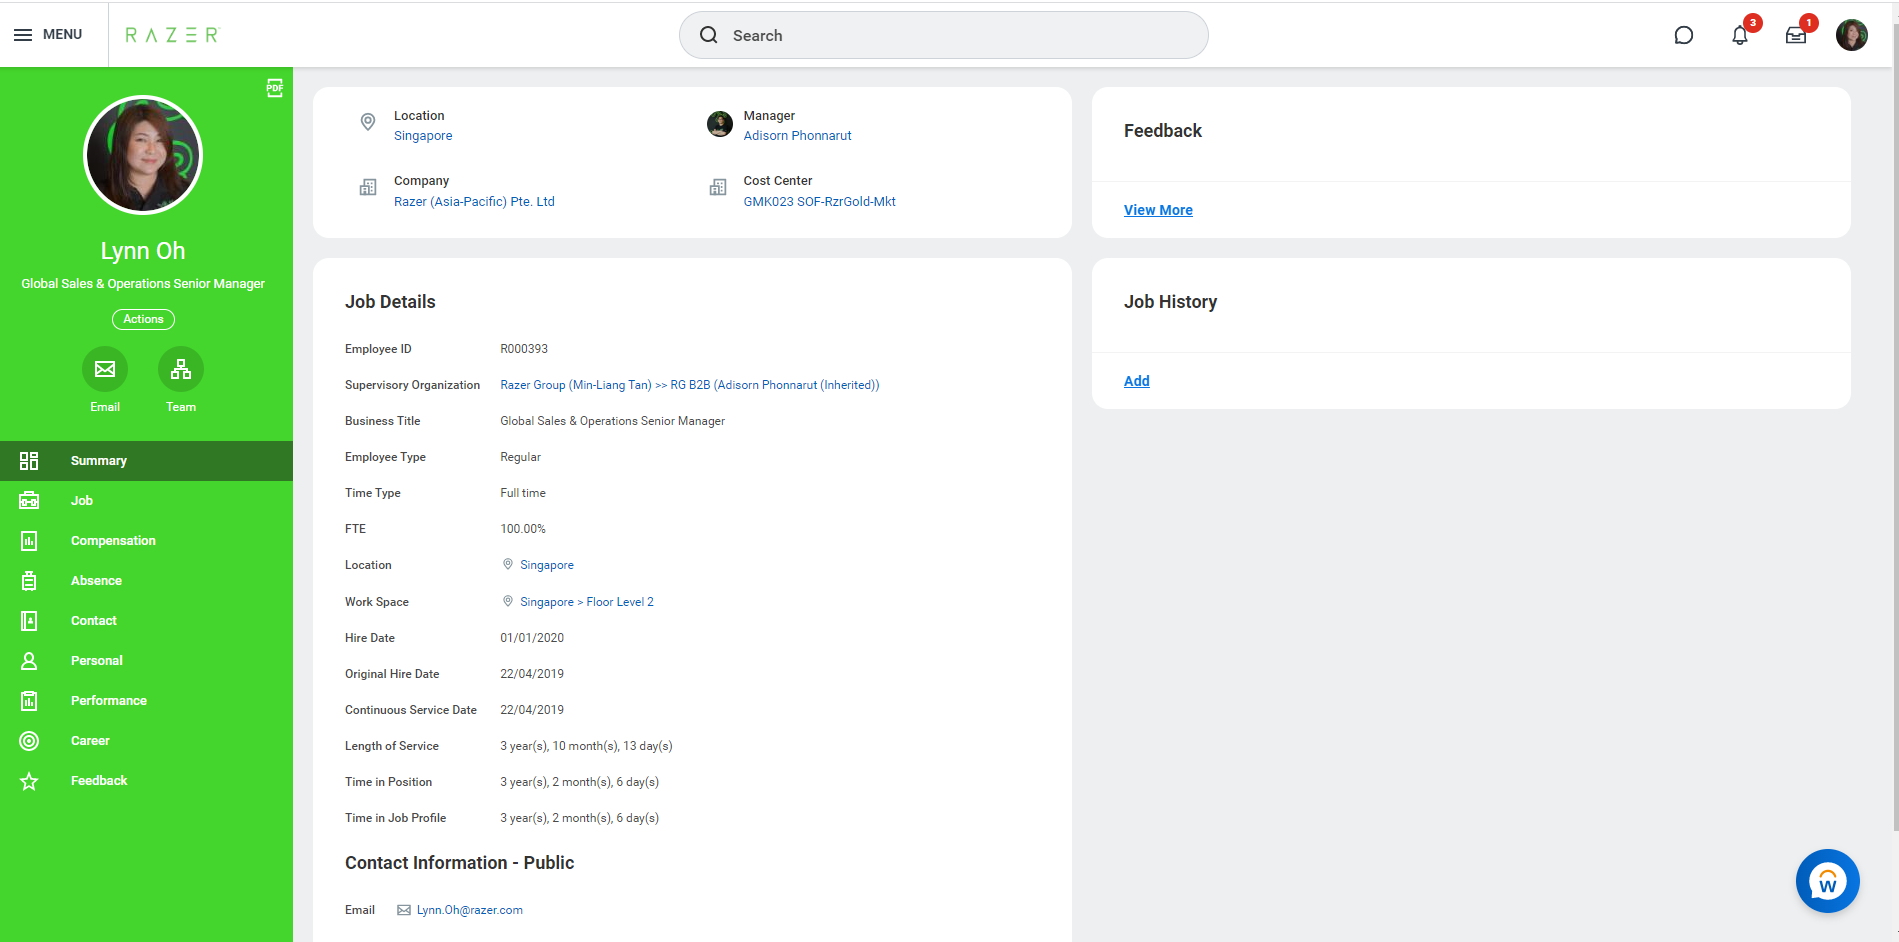Click the name Lynn Oh in sidebar
This screenshot has width=1899, height=942.
(x=143, y=251)
